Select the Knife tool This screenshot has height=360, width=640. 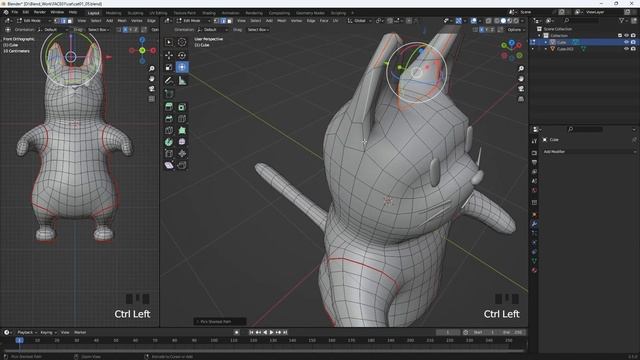pyautogui.click(x=169, y=131)
